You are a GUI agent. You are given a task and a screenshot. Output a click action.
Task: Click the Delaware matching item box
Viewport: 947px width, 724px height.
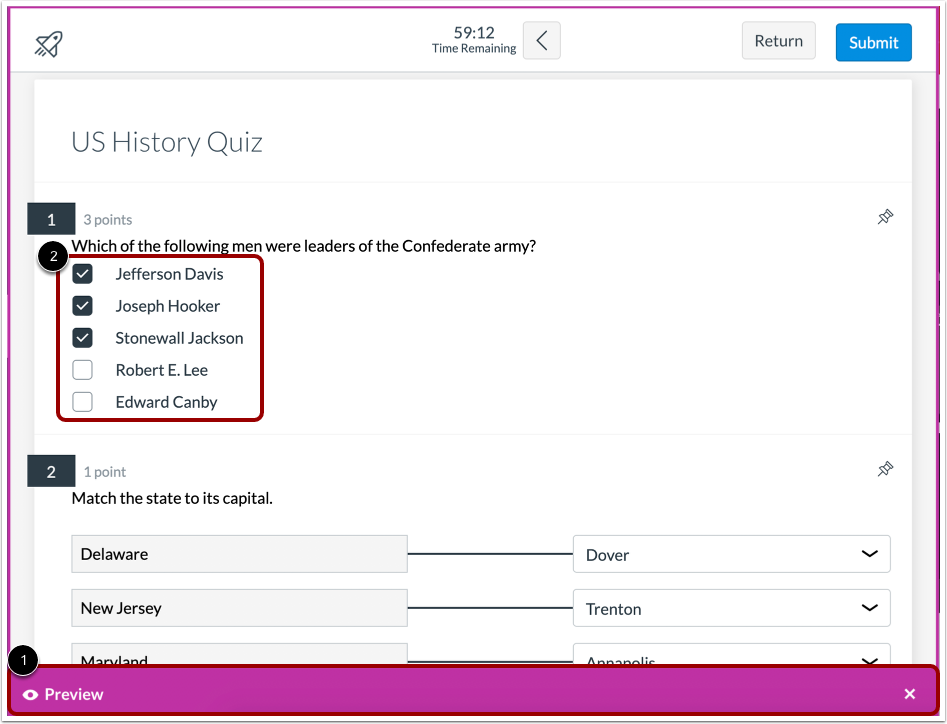tap(238, 553)
